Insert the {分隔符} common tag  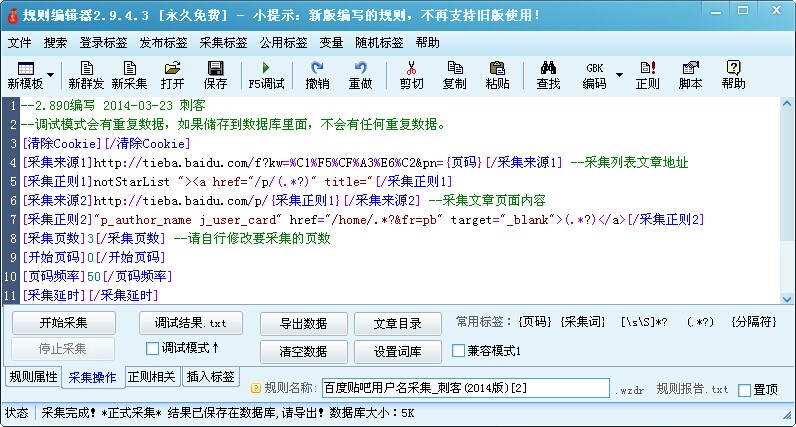coord(753,322)
